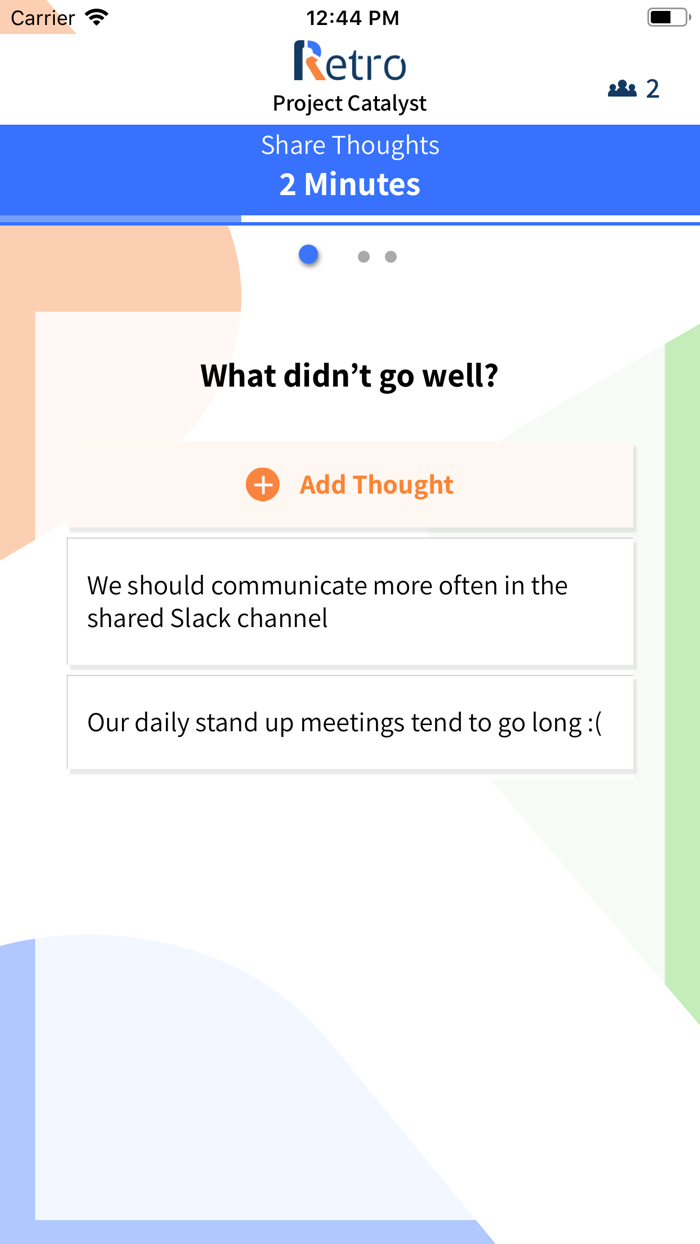This screenshot has height=1244, width=700.
Task: Go to the third page dot
Action: (391, 257)
